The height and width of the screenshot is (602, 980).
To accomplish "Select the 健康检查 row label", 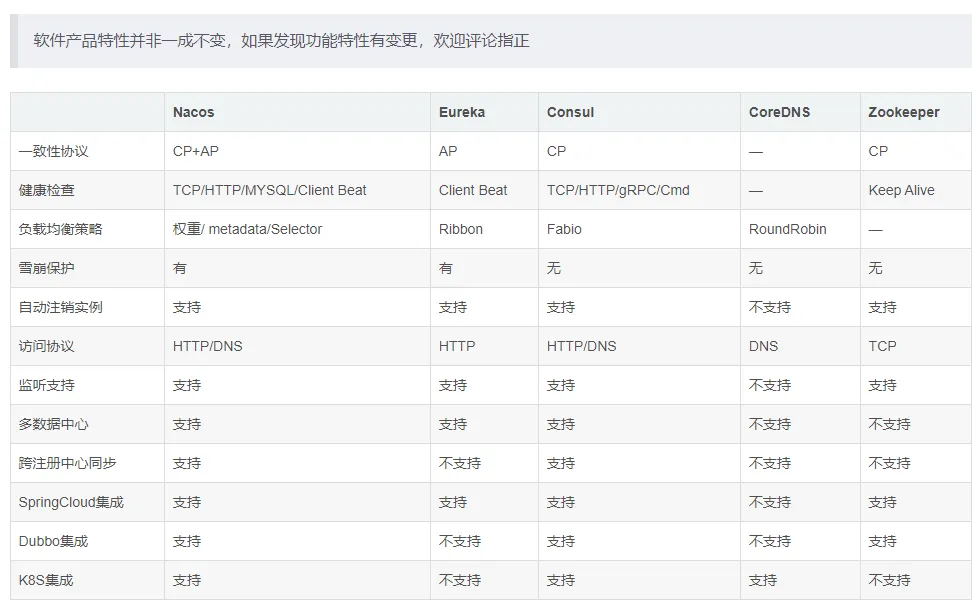I will 47,190.
